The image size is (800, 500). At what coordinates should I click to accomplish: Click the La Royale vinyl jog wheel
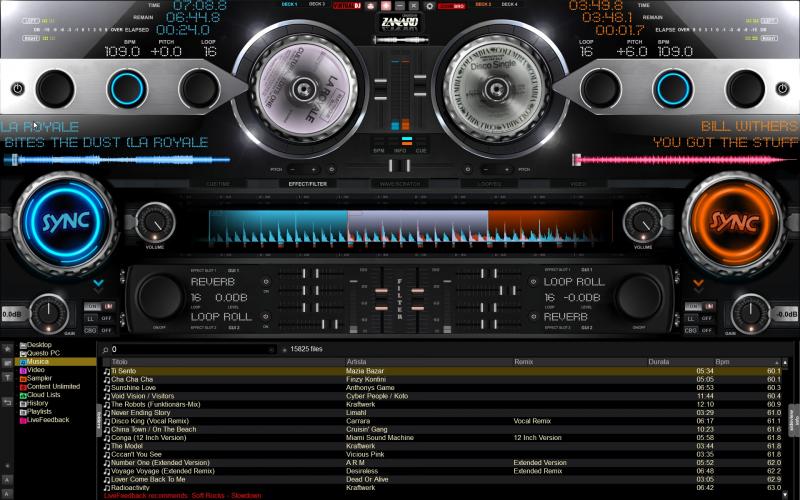coord(303,89)
